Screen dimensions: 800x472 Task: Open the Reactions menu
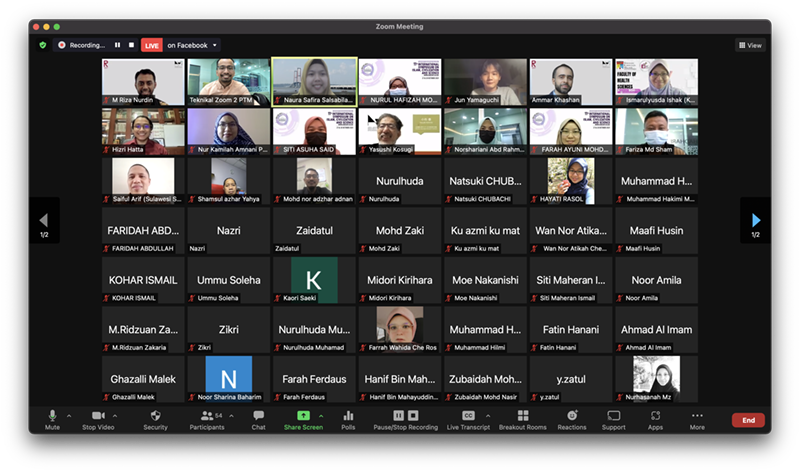pyautogui.click(x=572, y=418)
